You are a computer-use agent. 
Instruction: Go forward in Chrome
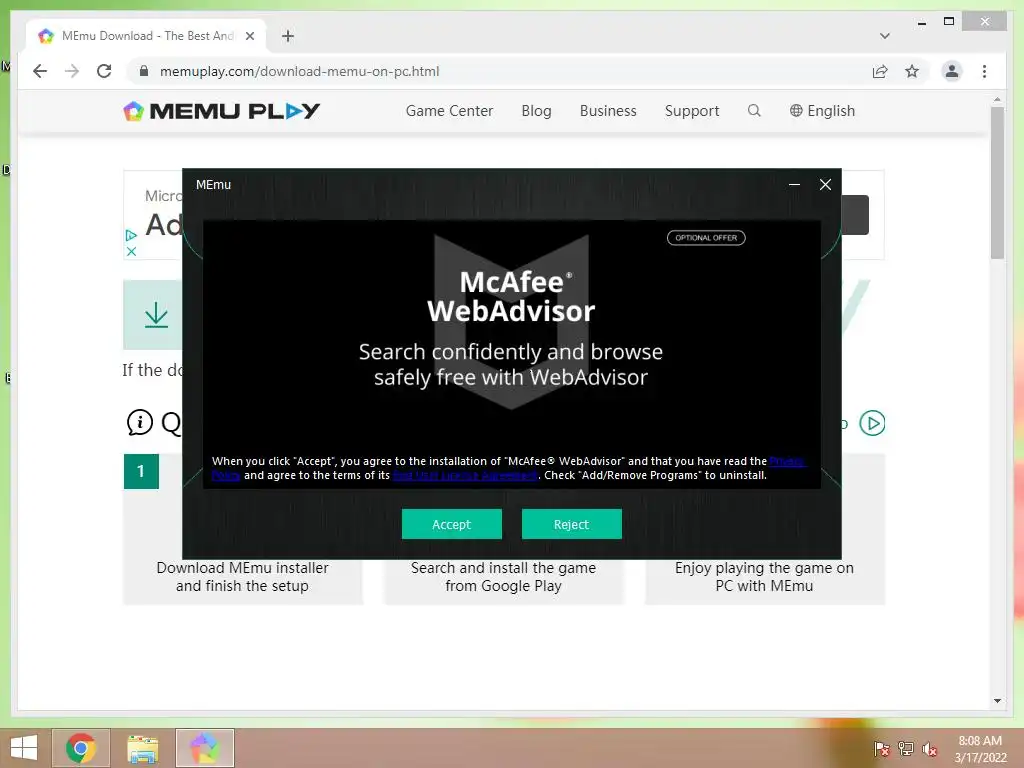[x=72, y=71]
